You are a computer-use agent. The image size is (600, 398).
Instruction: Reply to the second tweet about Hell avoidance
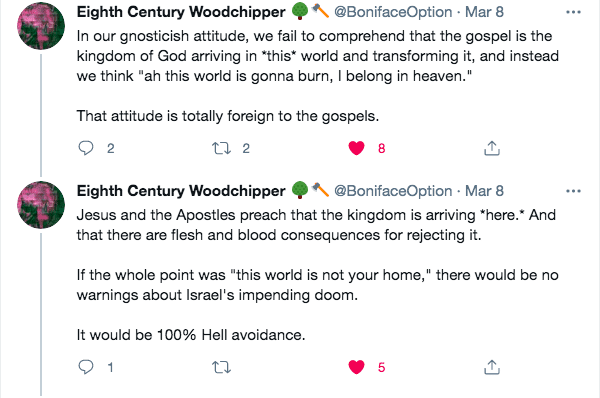click(x=86, y=367)
